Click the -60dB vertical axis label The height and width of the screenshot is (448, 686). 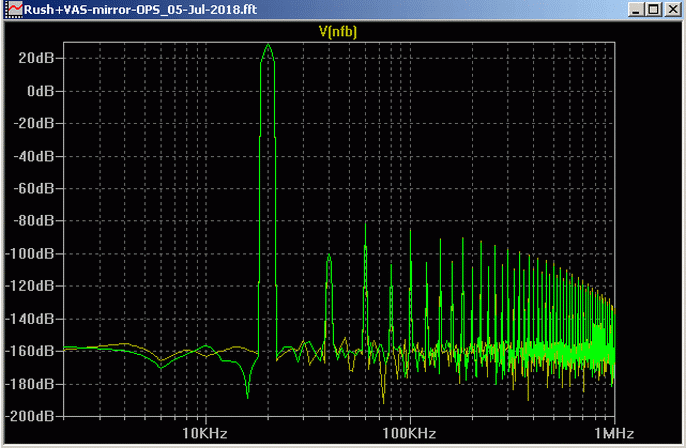click(34, 189)
